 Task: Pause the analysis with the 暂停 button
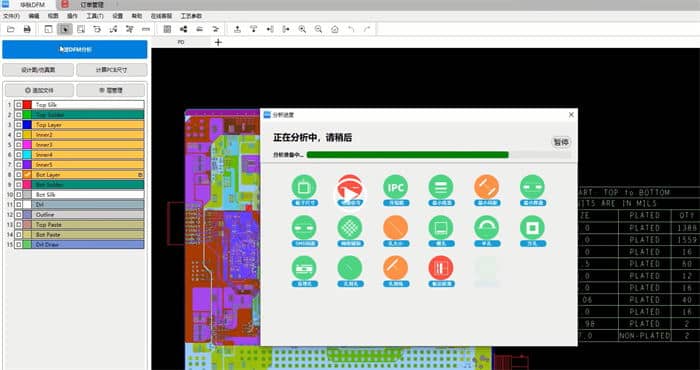(x=562, y=142)
